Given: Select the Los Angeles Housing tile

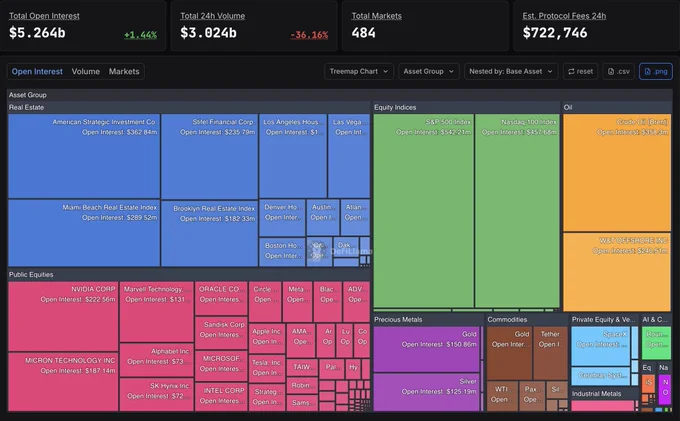Looking at the screenshot, I should 293,156.
